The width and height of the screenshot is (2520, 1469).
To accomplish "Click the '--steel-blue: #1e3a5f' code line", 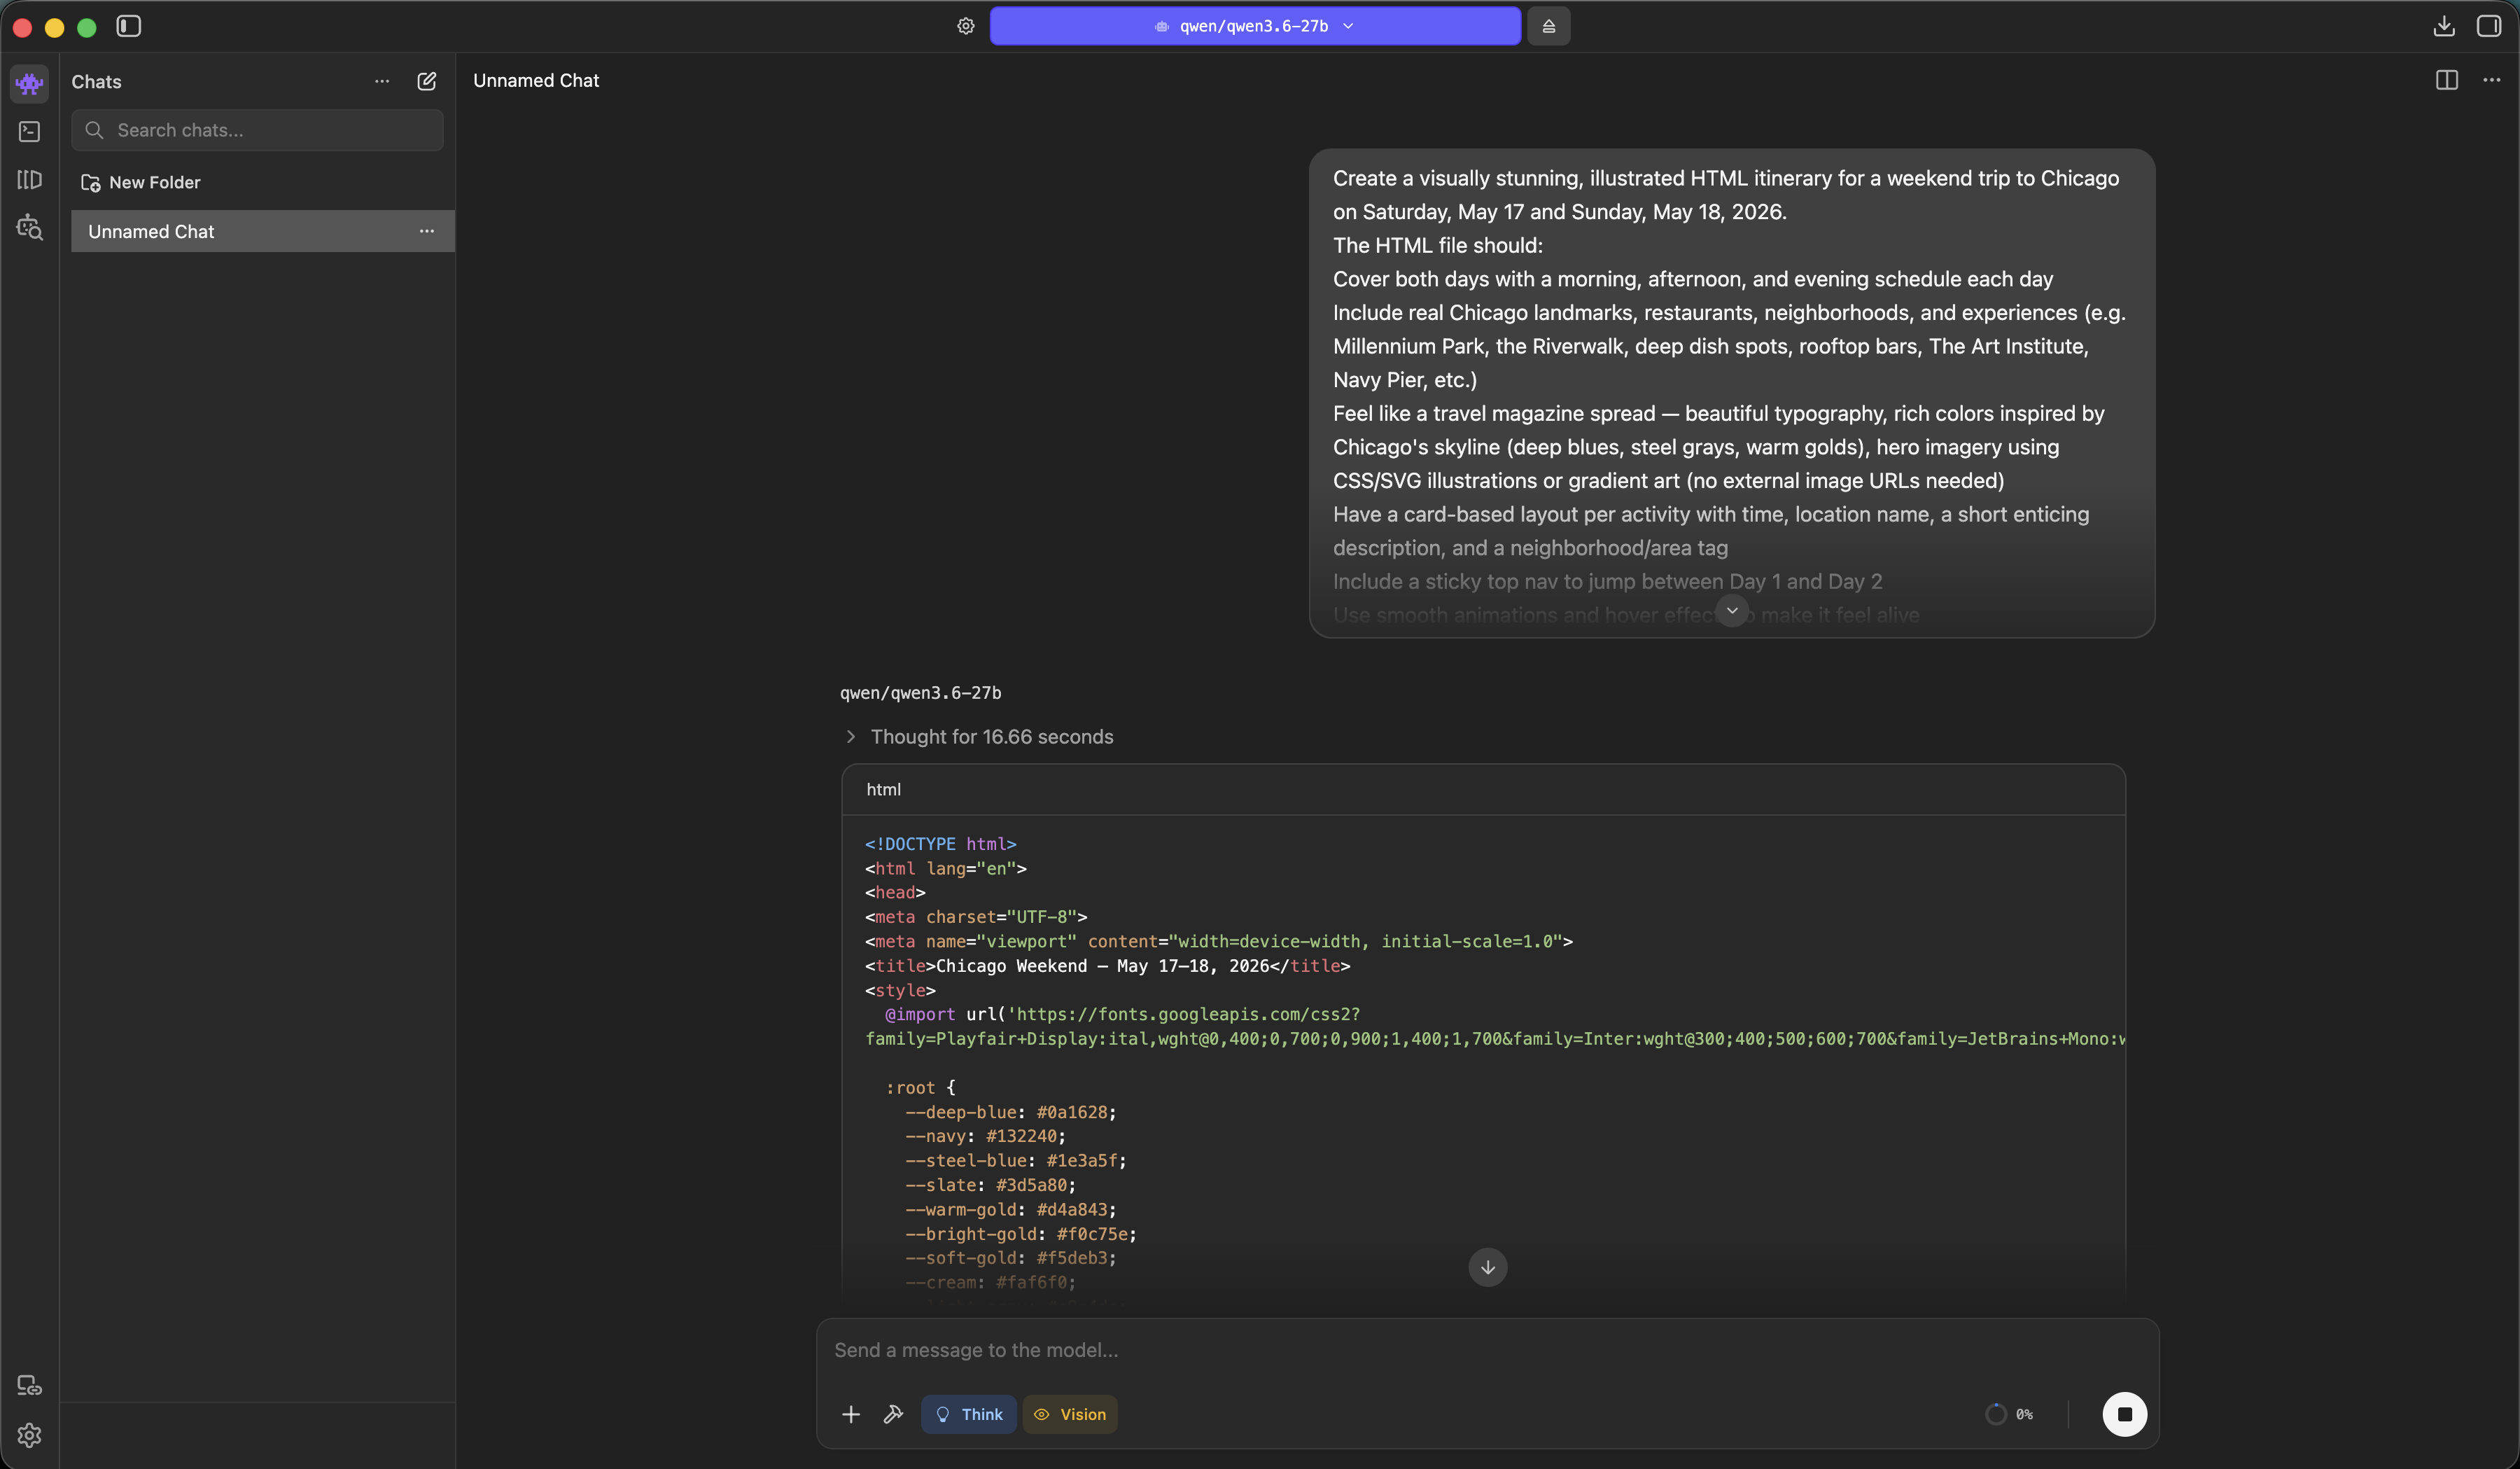I will click(x=1015, y=1160).
